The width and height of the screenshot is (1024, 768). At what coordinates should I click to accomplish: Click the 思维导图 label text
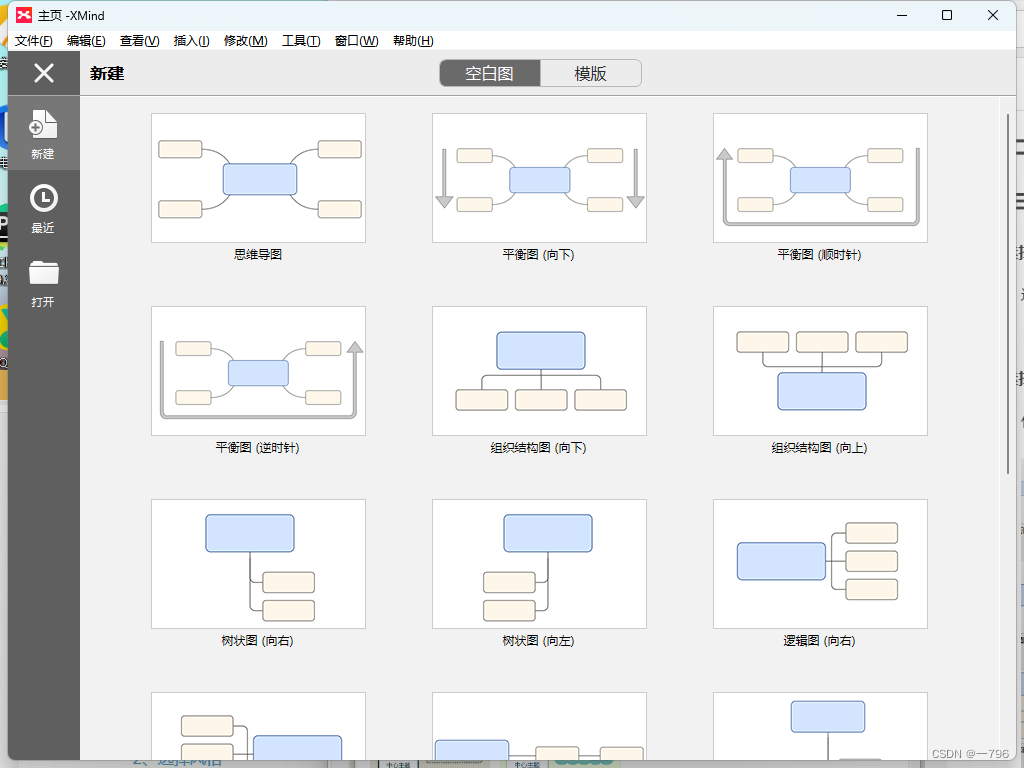tap(258, 255)
